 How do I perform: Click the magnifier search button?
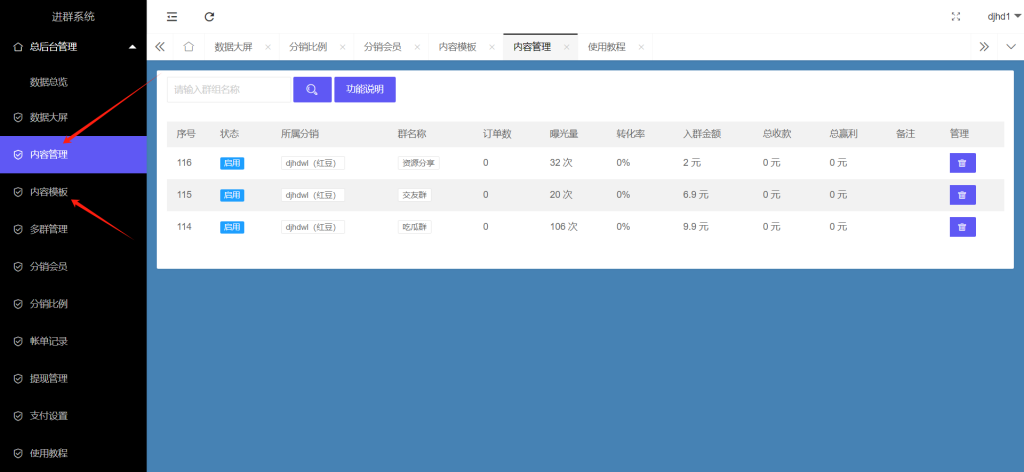[312, 90]
